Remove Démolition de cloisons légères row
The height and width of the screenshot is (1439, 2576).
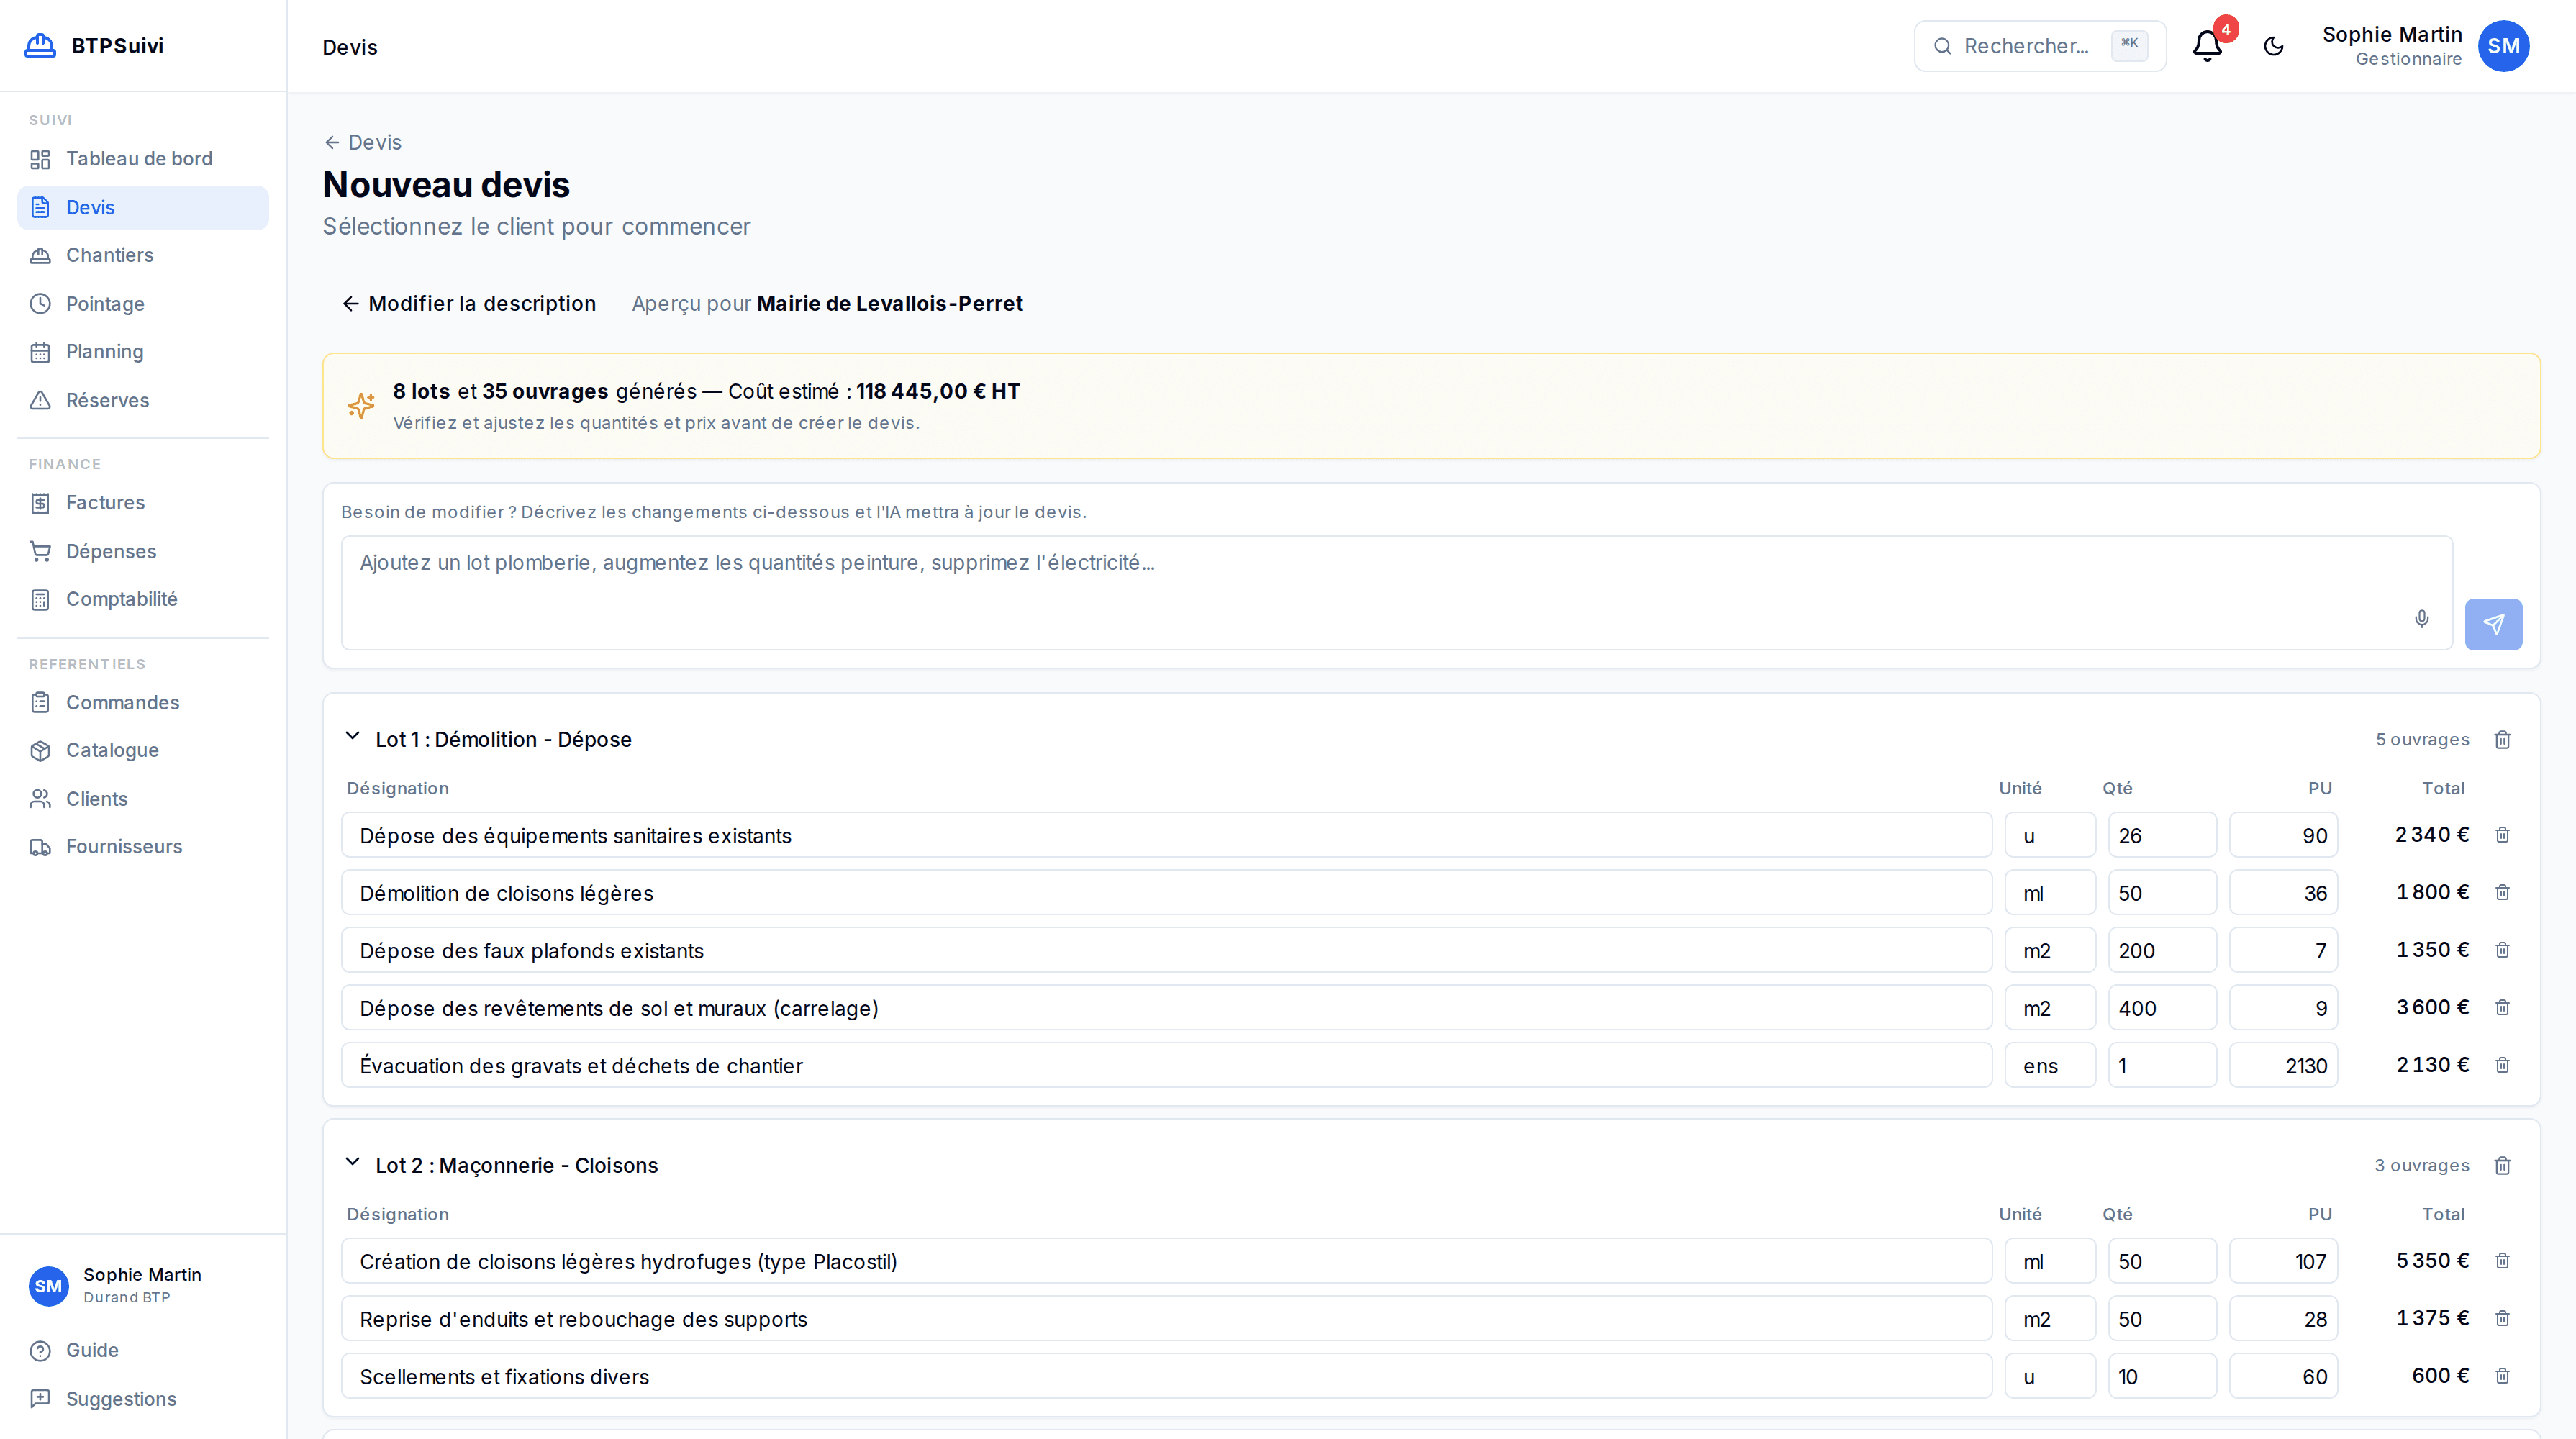pyautogui.click(x=2502, y=892)
